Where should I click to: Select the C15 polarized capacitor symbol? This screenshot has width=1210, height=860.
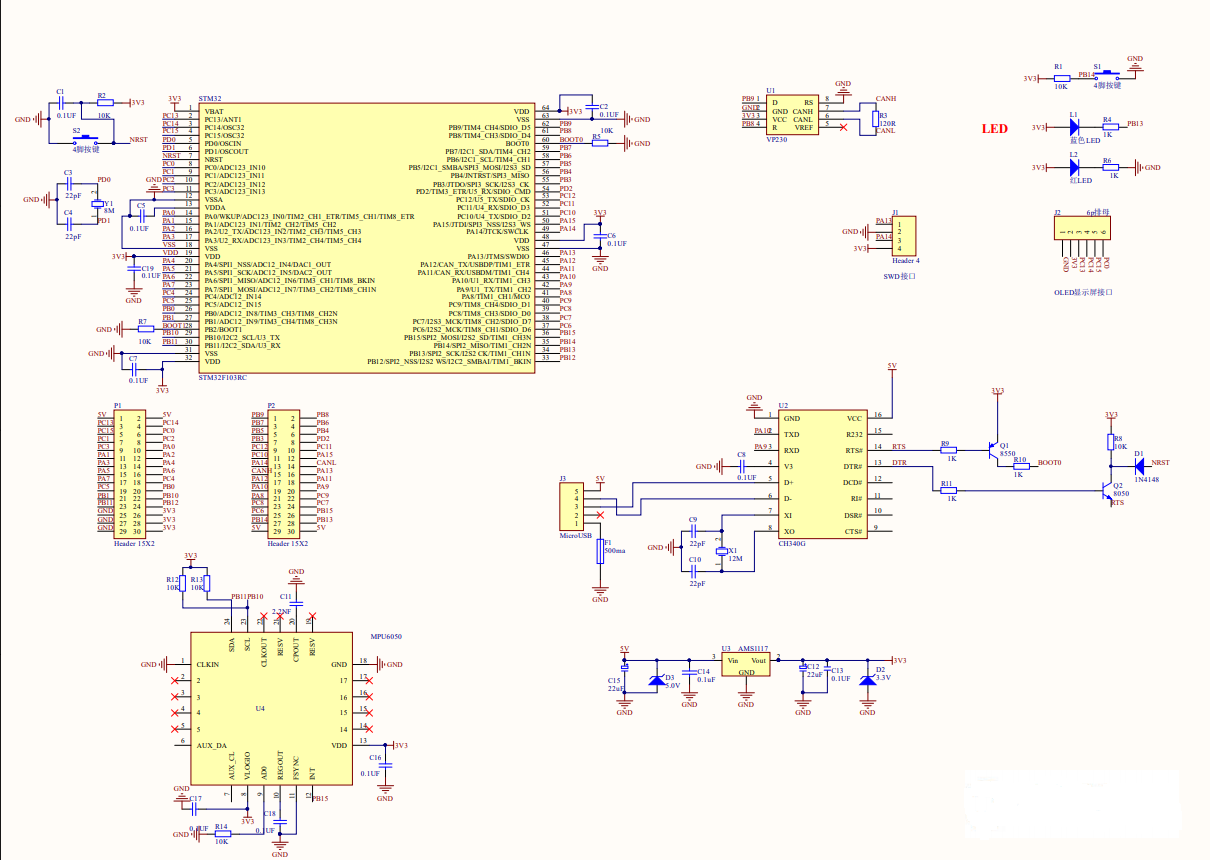pos(625,669)
